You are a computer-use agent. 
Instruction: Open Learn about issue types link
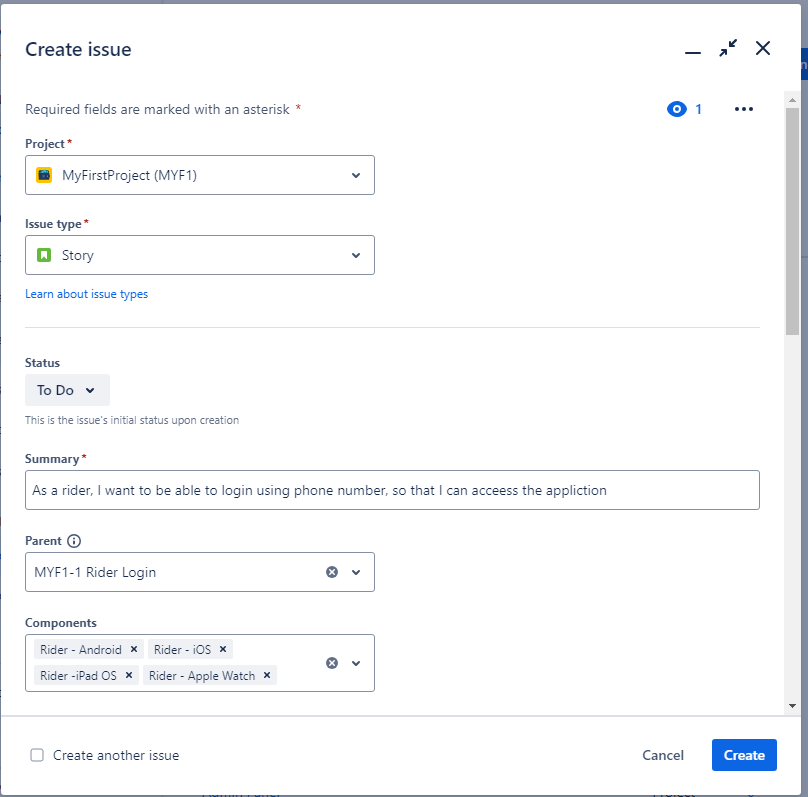(86, 294)
